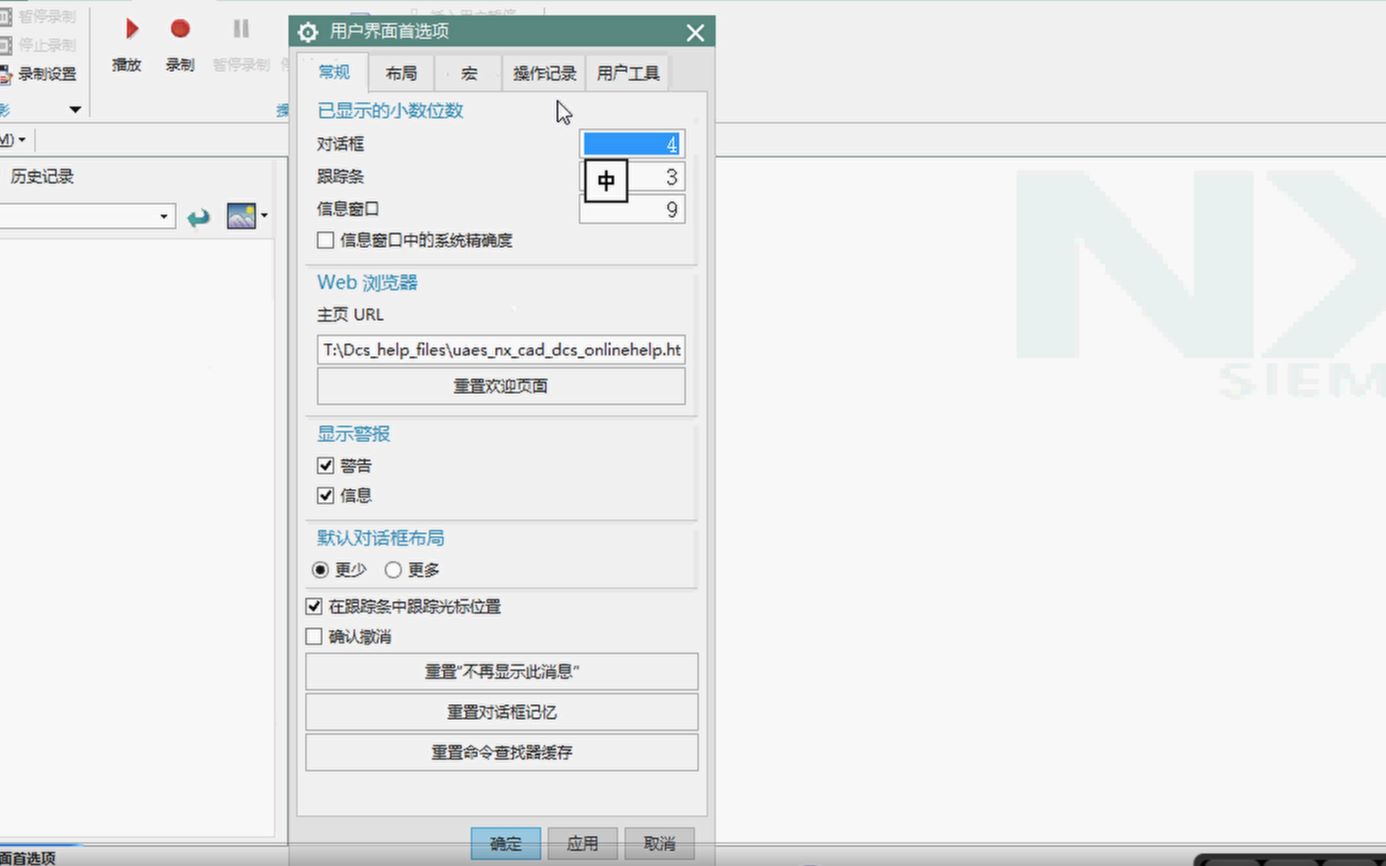The height and width of the screenshot is (866, 1386).
Task: Switch to the 布局 tab
Action: (401, 73)
